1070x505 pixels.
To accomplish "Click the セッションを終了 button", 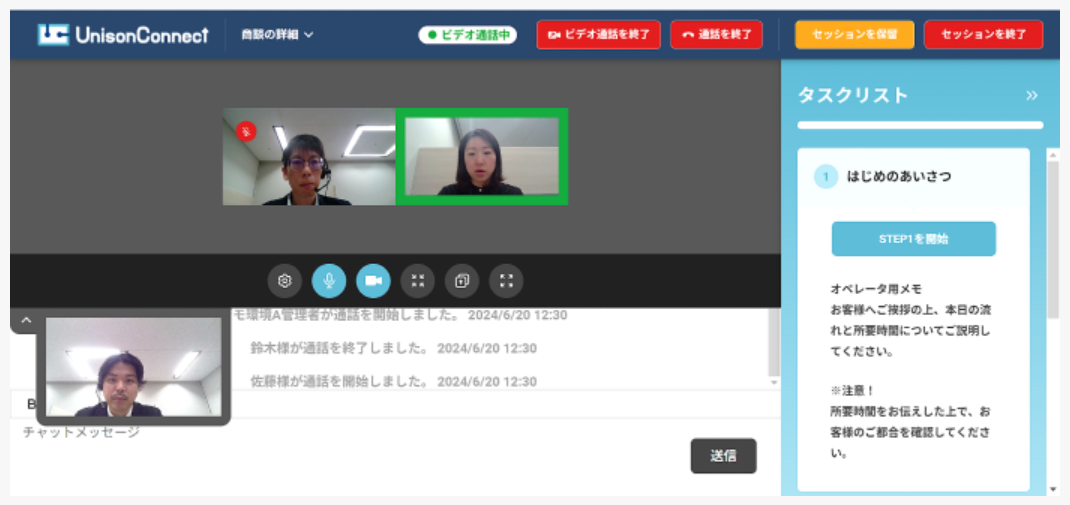I will click(983, 35).
